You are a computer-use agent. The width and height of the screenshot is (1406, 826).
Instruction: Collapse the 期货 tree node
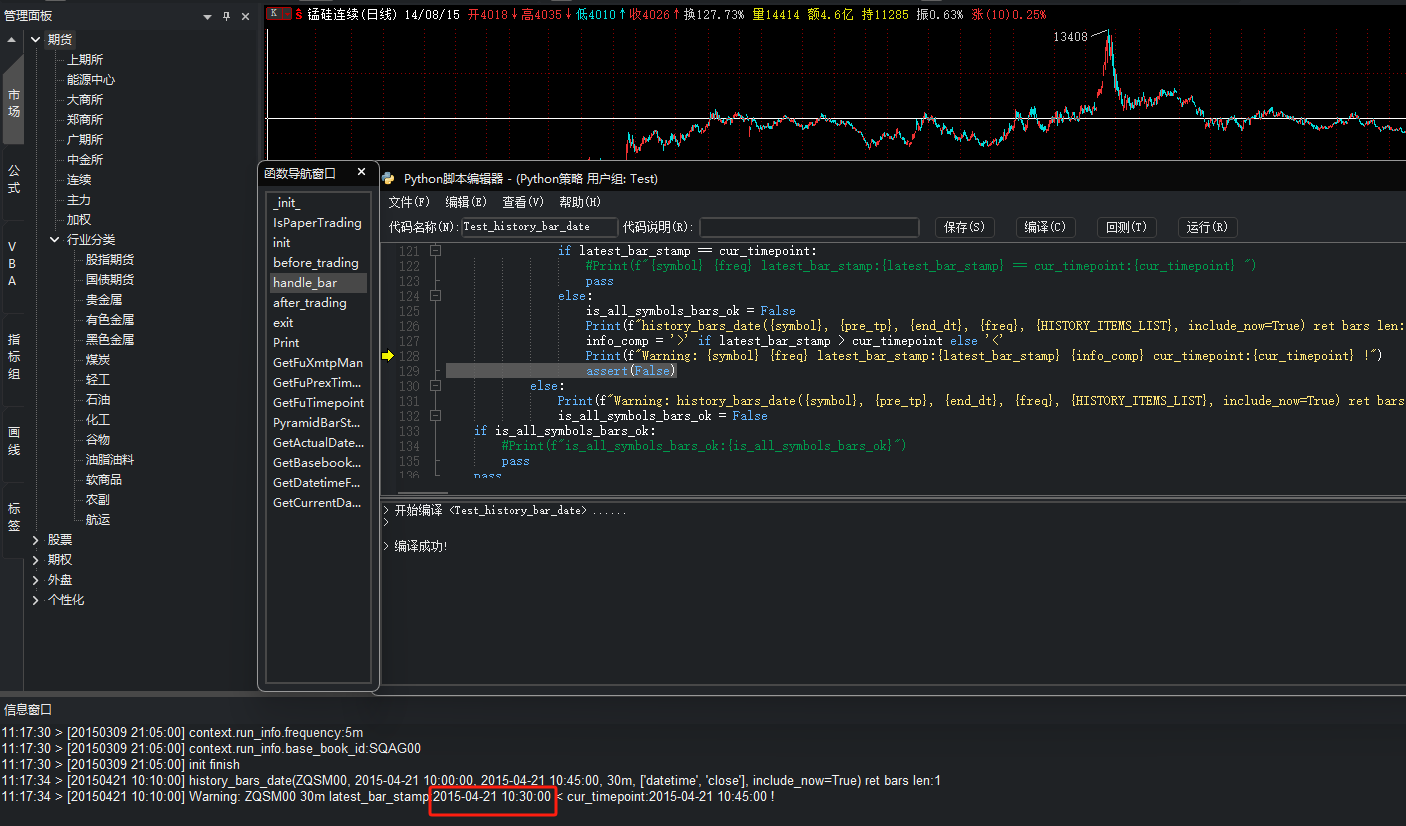pos(36,40)
